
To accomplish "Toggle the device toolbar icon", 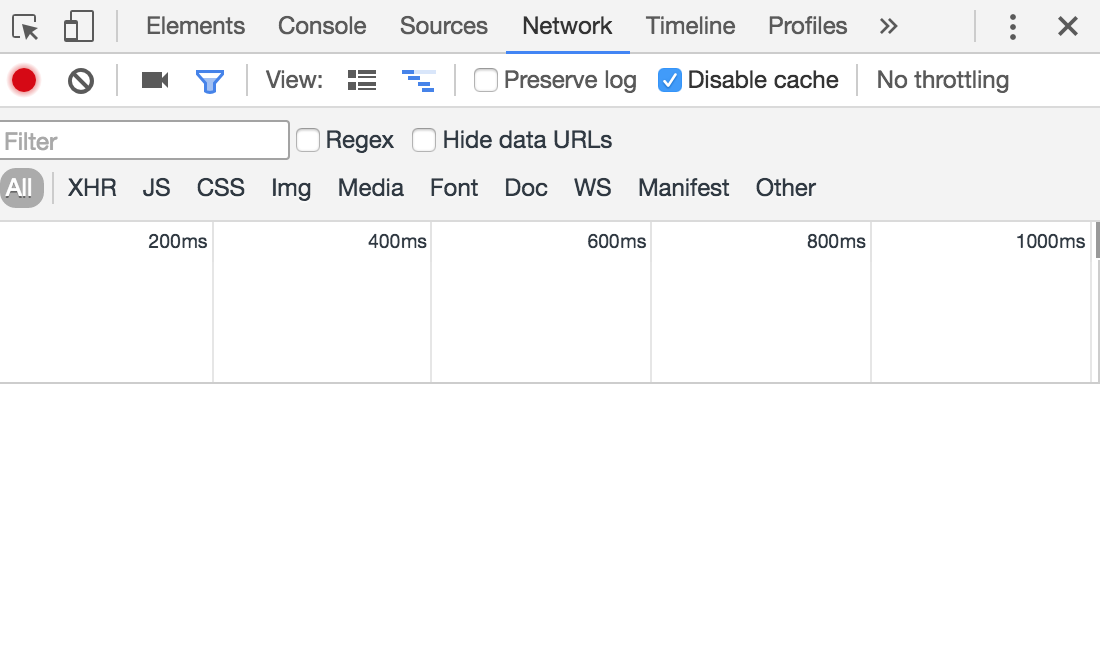I will 78,27.
